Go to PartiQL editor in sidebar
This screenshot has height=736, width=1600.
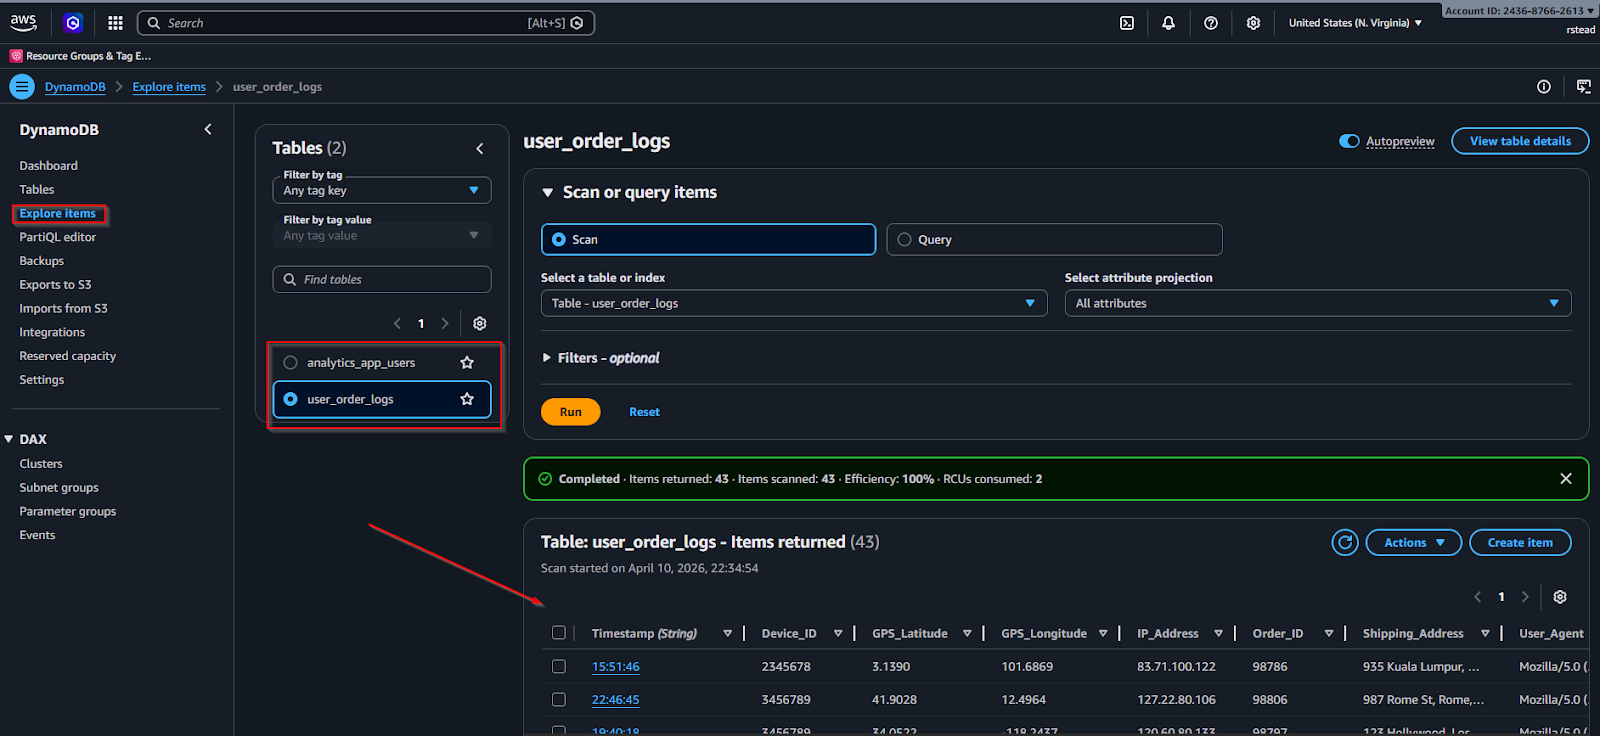pos(58,237)
